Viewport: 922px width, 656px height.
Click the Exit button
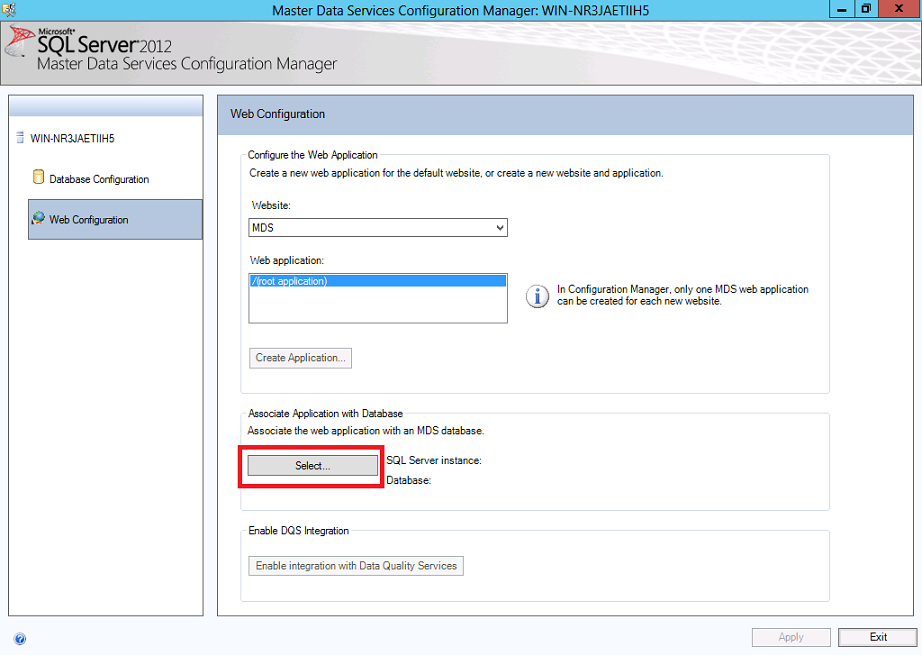[878, 637]
